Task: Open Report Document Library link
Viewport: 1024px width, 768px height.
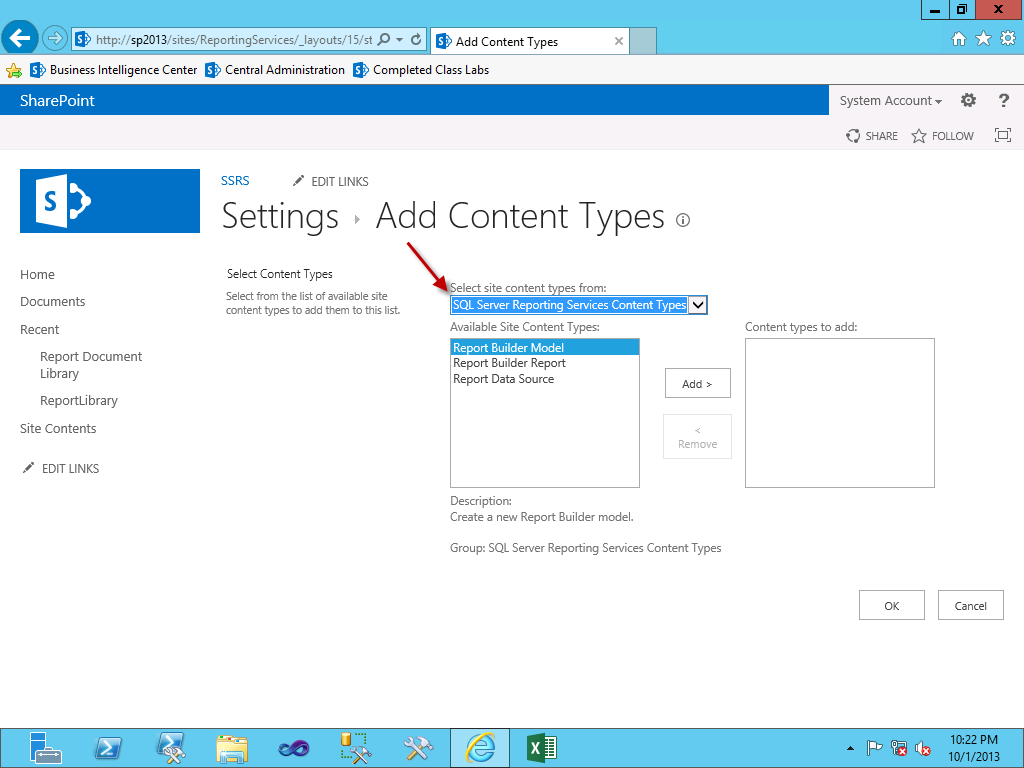Action: click(91, 365)
